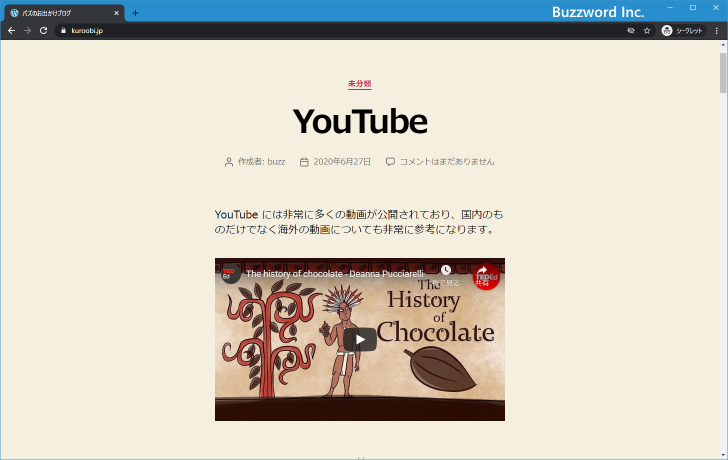
Task: Click the scrollbar down arrow
Action: pyautogui.click(x=723, y=455)
